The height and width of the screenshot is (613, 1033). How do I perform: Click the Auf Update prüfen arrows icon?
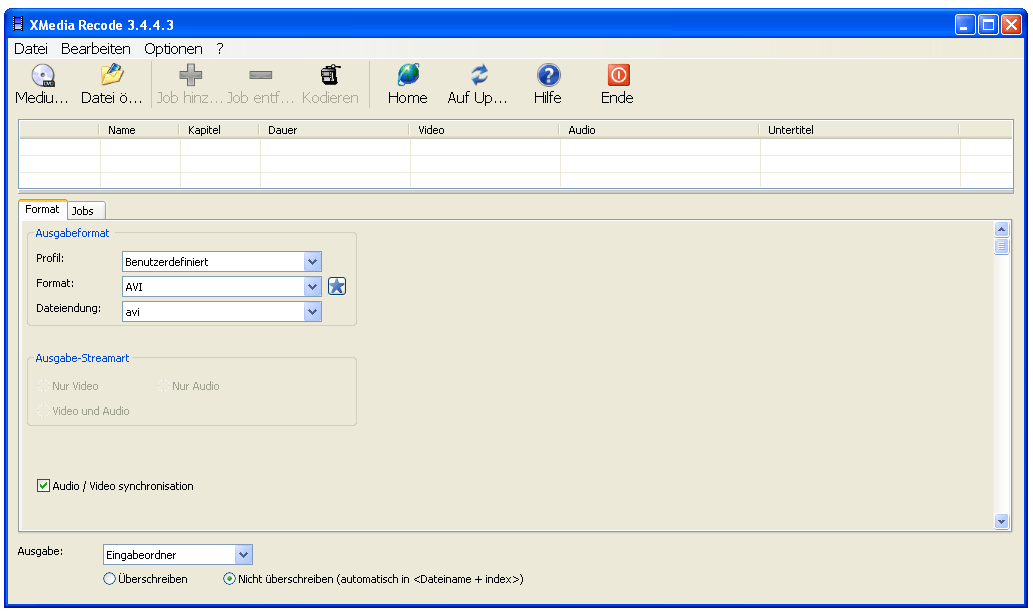[x=479, y=75]
